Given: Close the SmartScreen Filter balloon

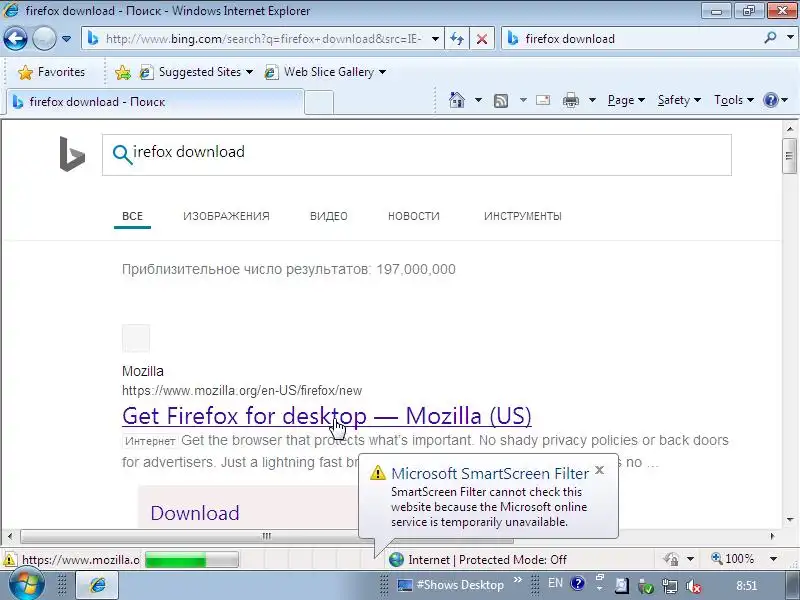Looking at the screenshot, I should [x=600, y=470].
